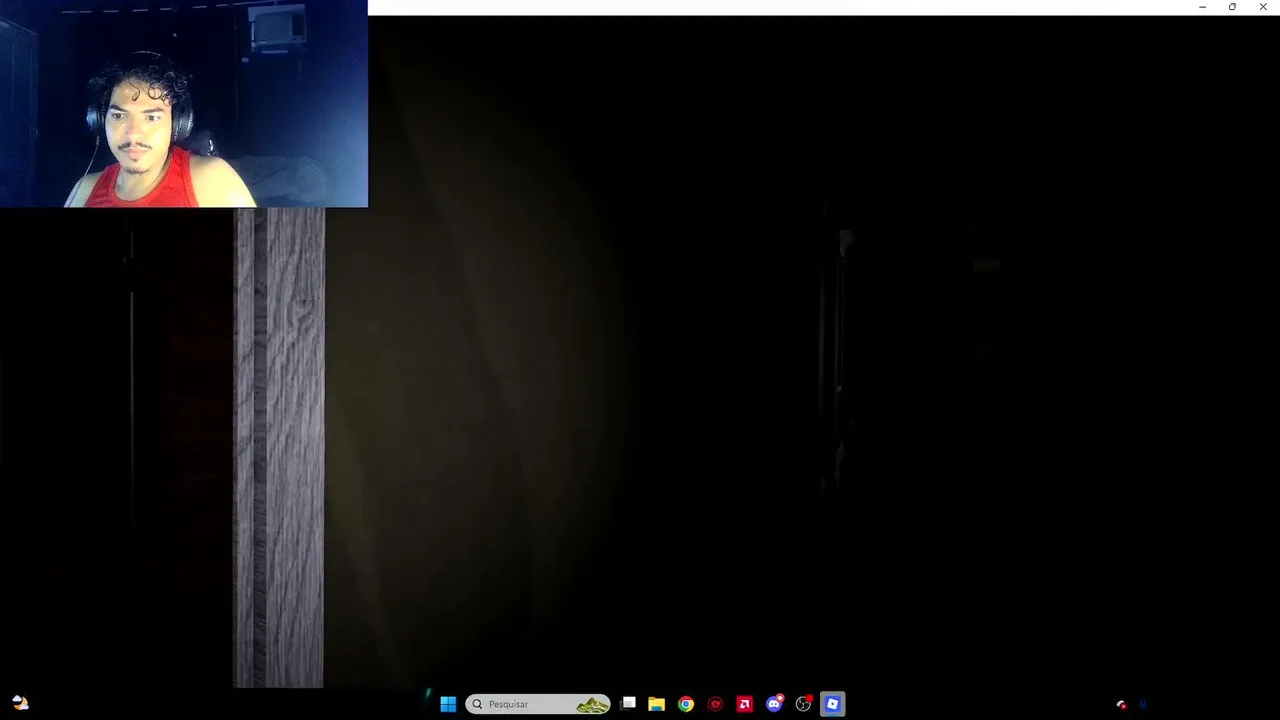Open the Windows Start menu
The width and height of the screenshot is (1280, 720).
(x=448, y=704)
